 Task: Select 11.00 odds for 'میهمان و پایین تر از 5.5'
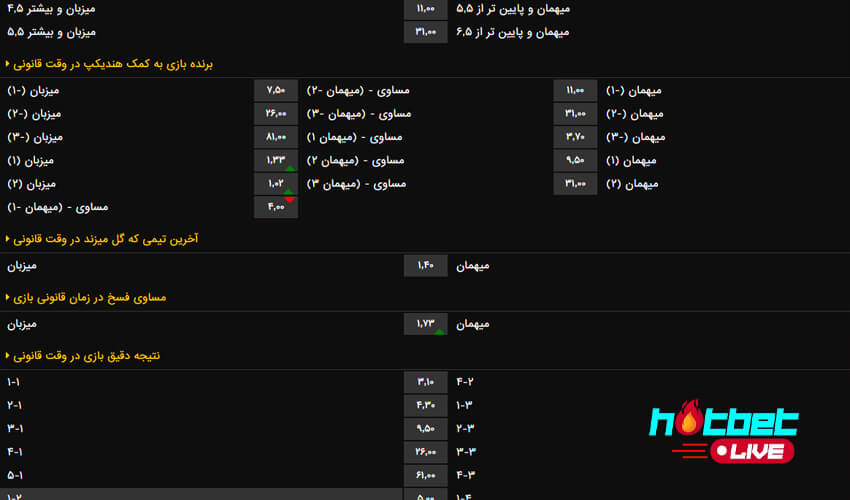(x=425, y=8)
